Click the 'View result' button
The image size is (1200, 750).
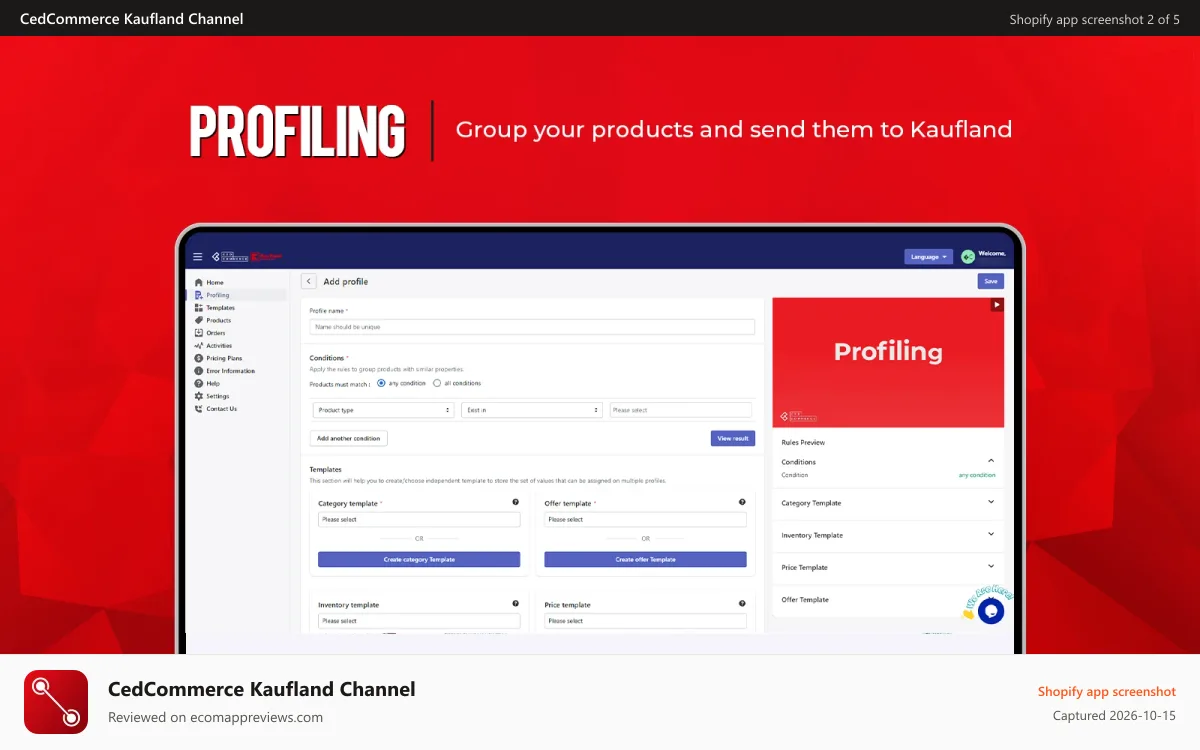pos(733,438)
